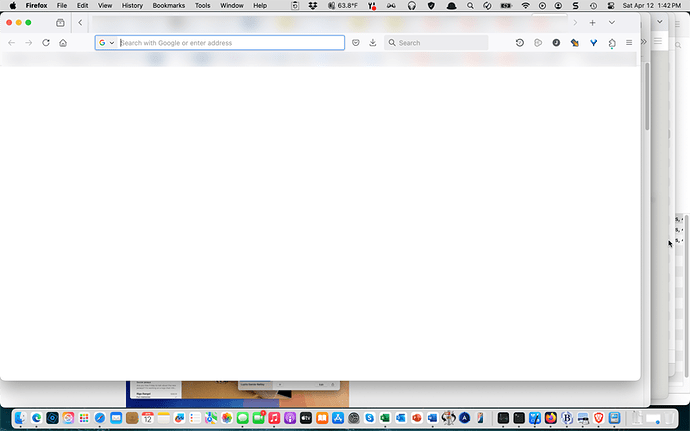Image resolution: width=690 pixels, height=431 pixels.
Task: Open Spotlight search in menu bar
Action: point(470,6)
